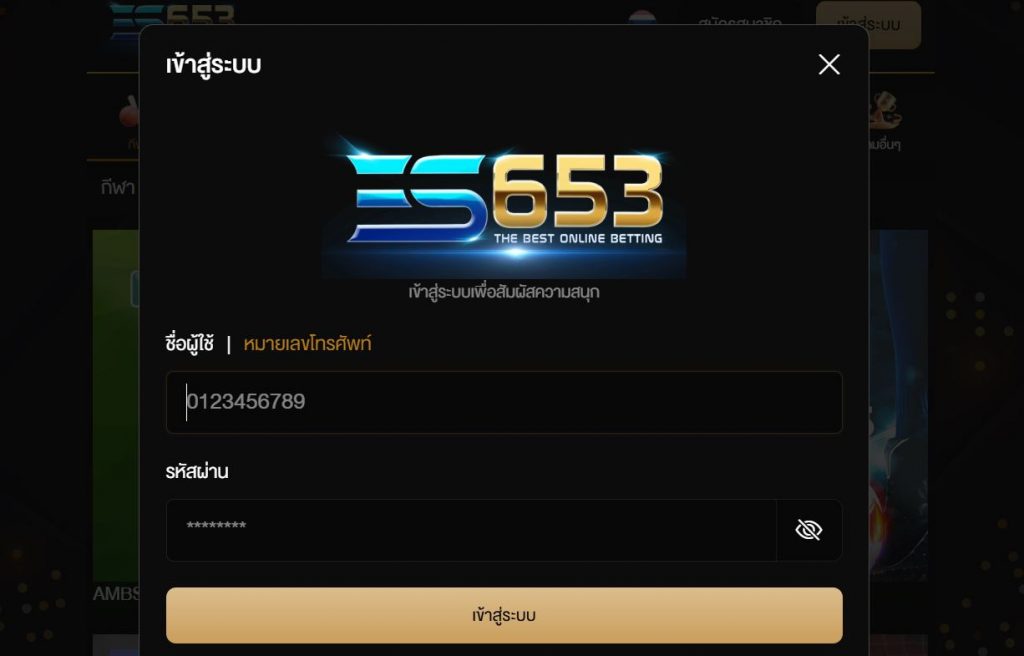Click into the รหัสผ่าน password field
The image size is (1024, 656).
(x=471, y=530)
